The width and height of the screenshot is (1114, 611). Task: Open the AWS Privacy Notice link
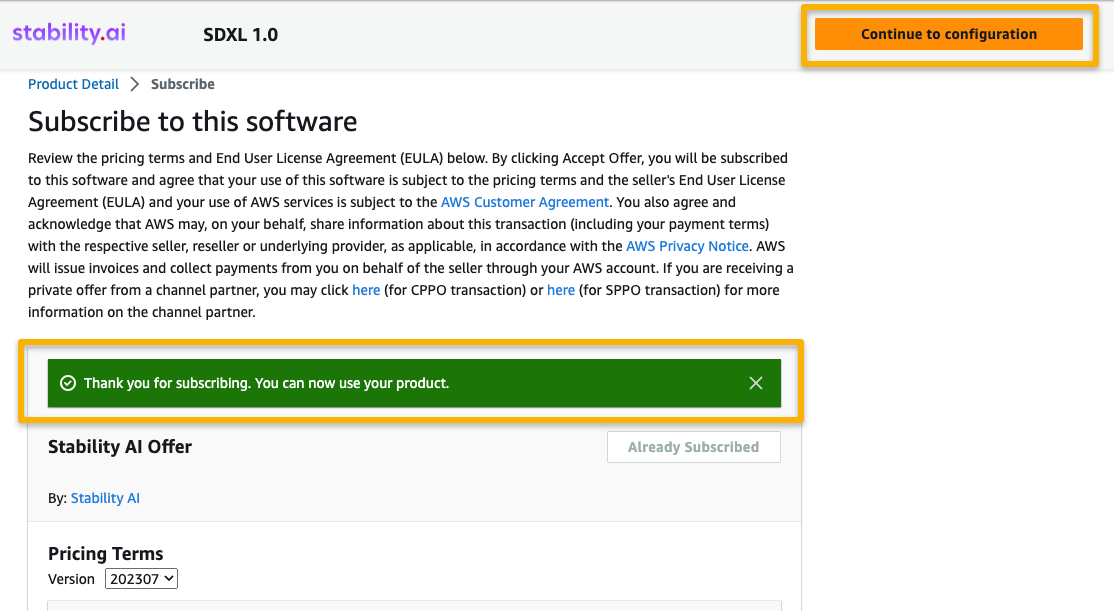(x=687, y=246)
